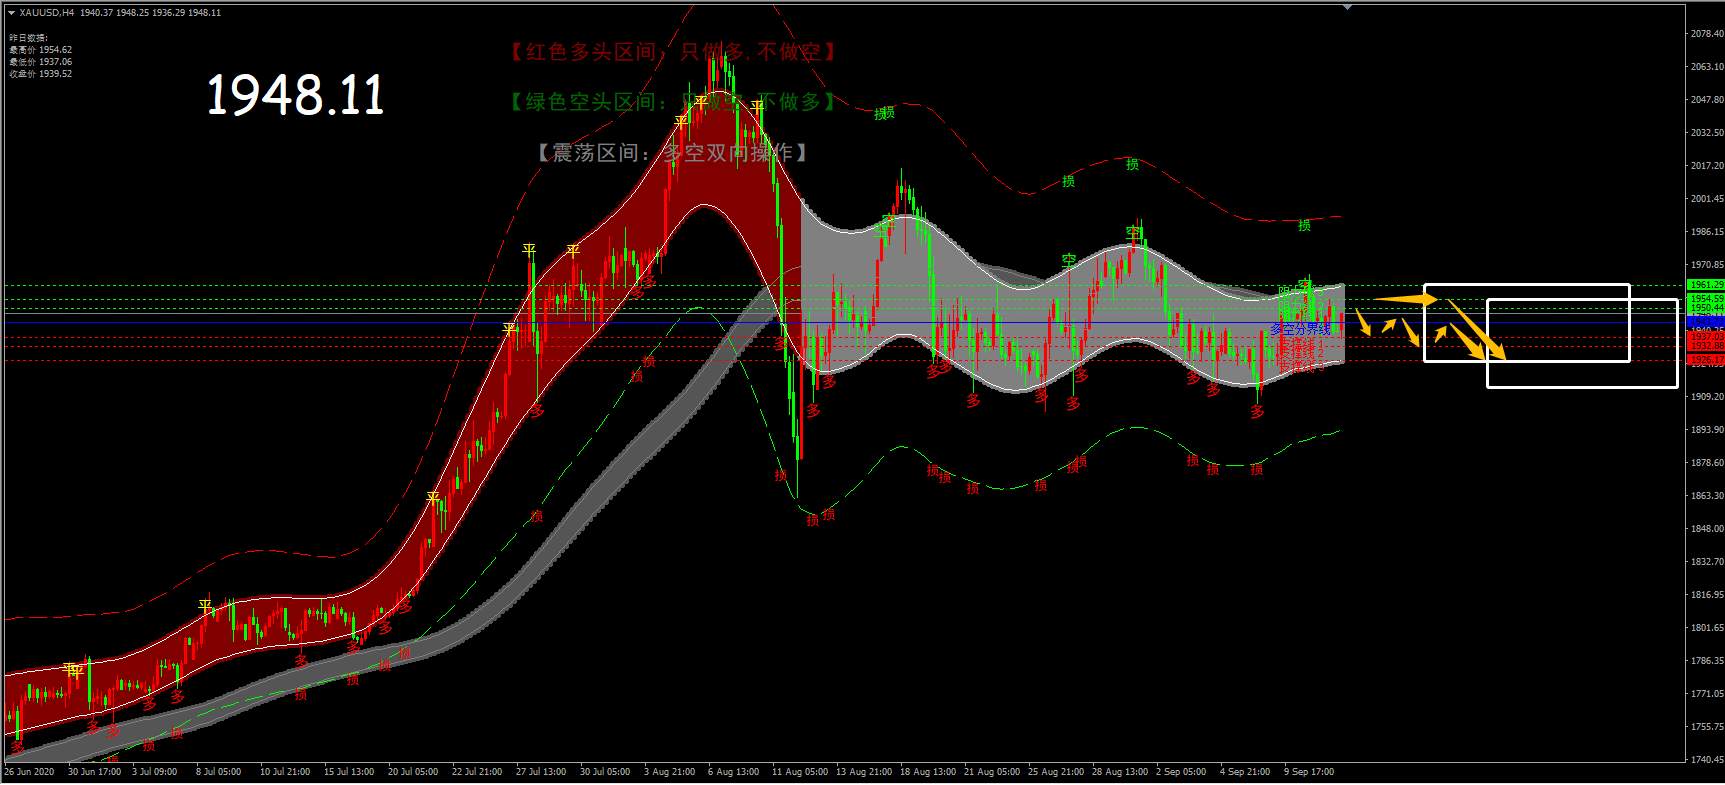Screen dimensions: 1725x785
Task: Click the 1771.05 price scale label
Action: tap(1707, 694)
